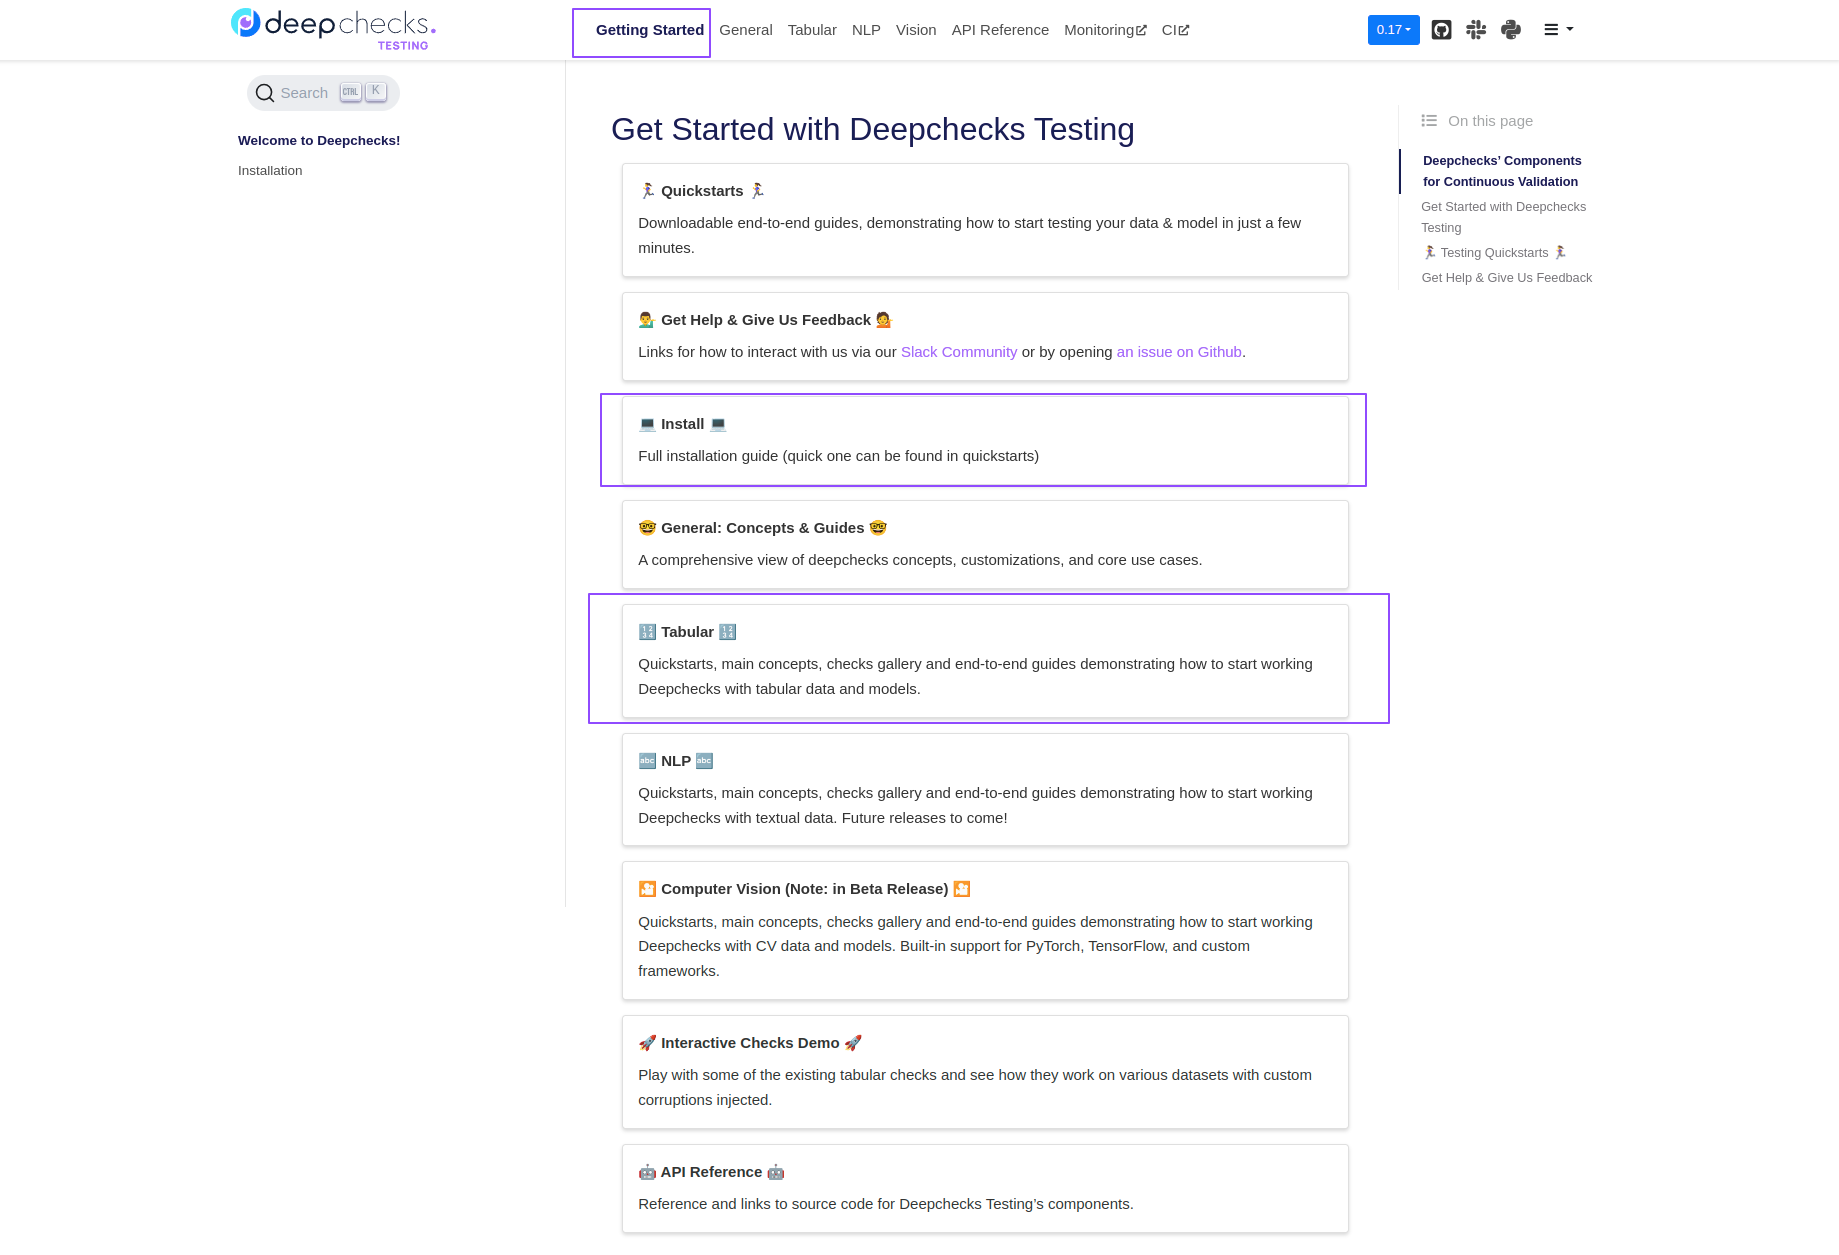
Task: Click the search magnifier icon
Action: point(265,93)
